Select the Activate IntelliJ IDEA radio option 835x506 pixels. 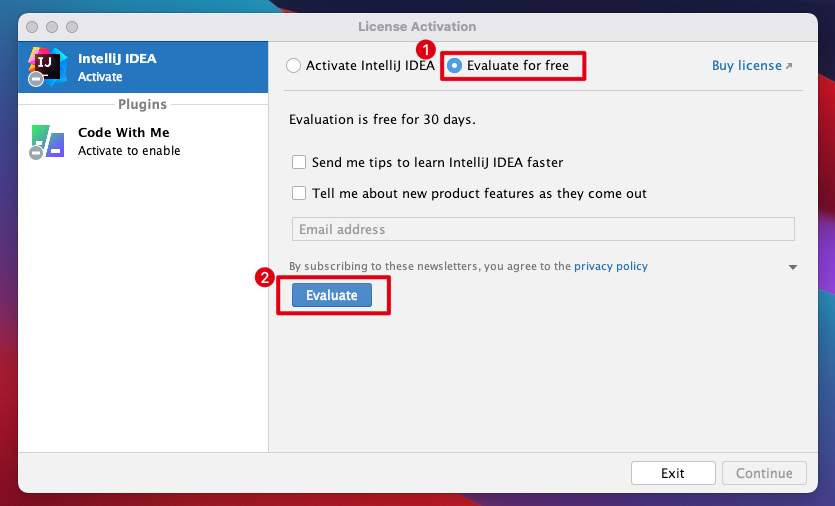293,66
